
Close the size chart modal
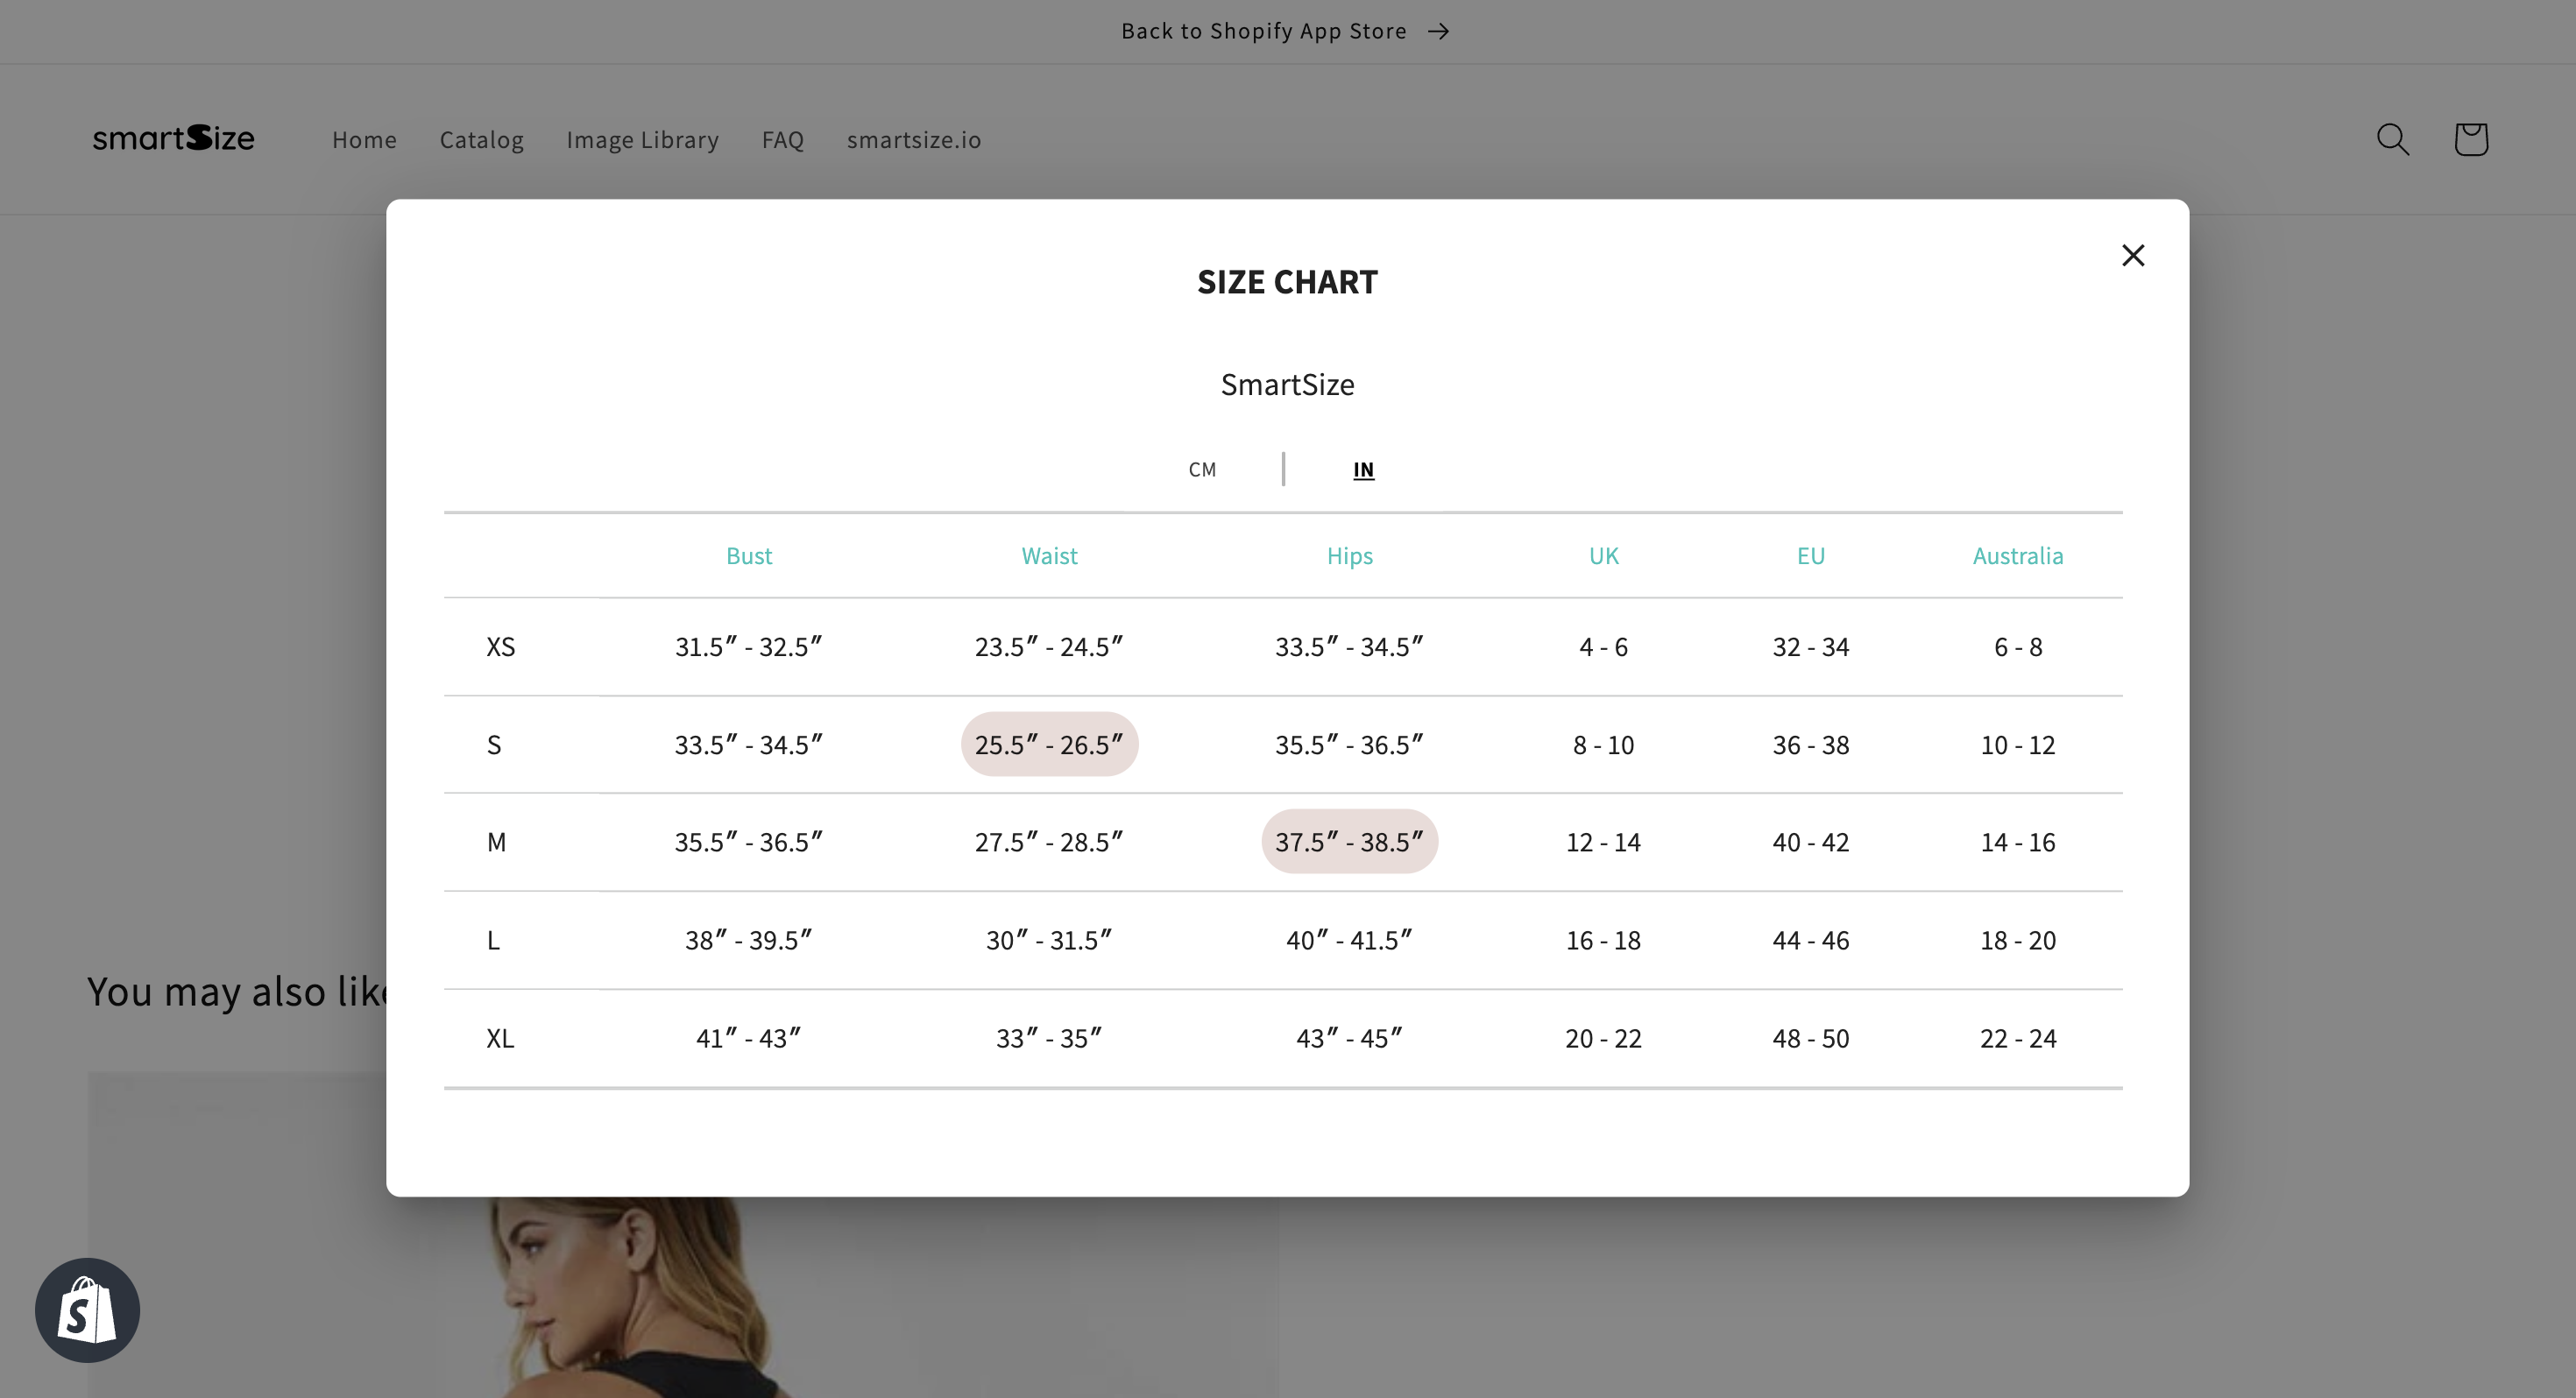pos(2133,256)
